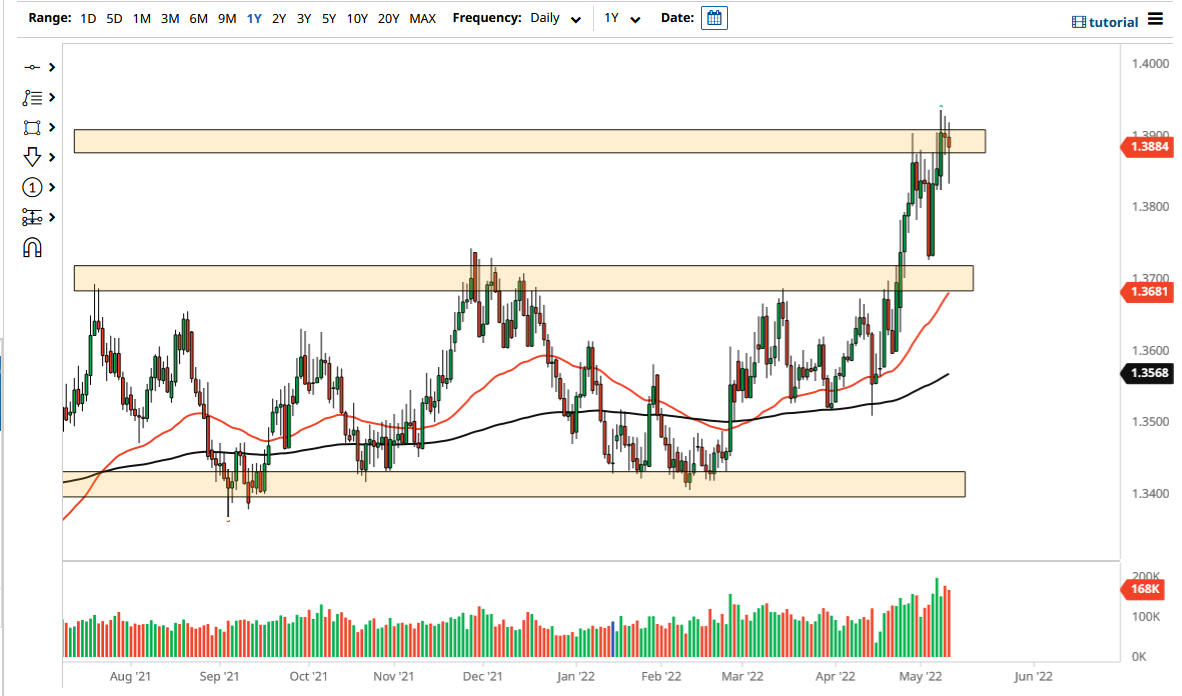Select the measurement drawing tool

tap(30, 217)
